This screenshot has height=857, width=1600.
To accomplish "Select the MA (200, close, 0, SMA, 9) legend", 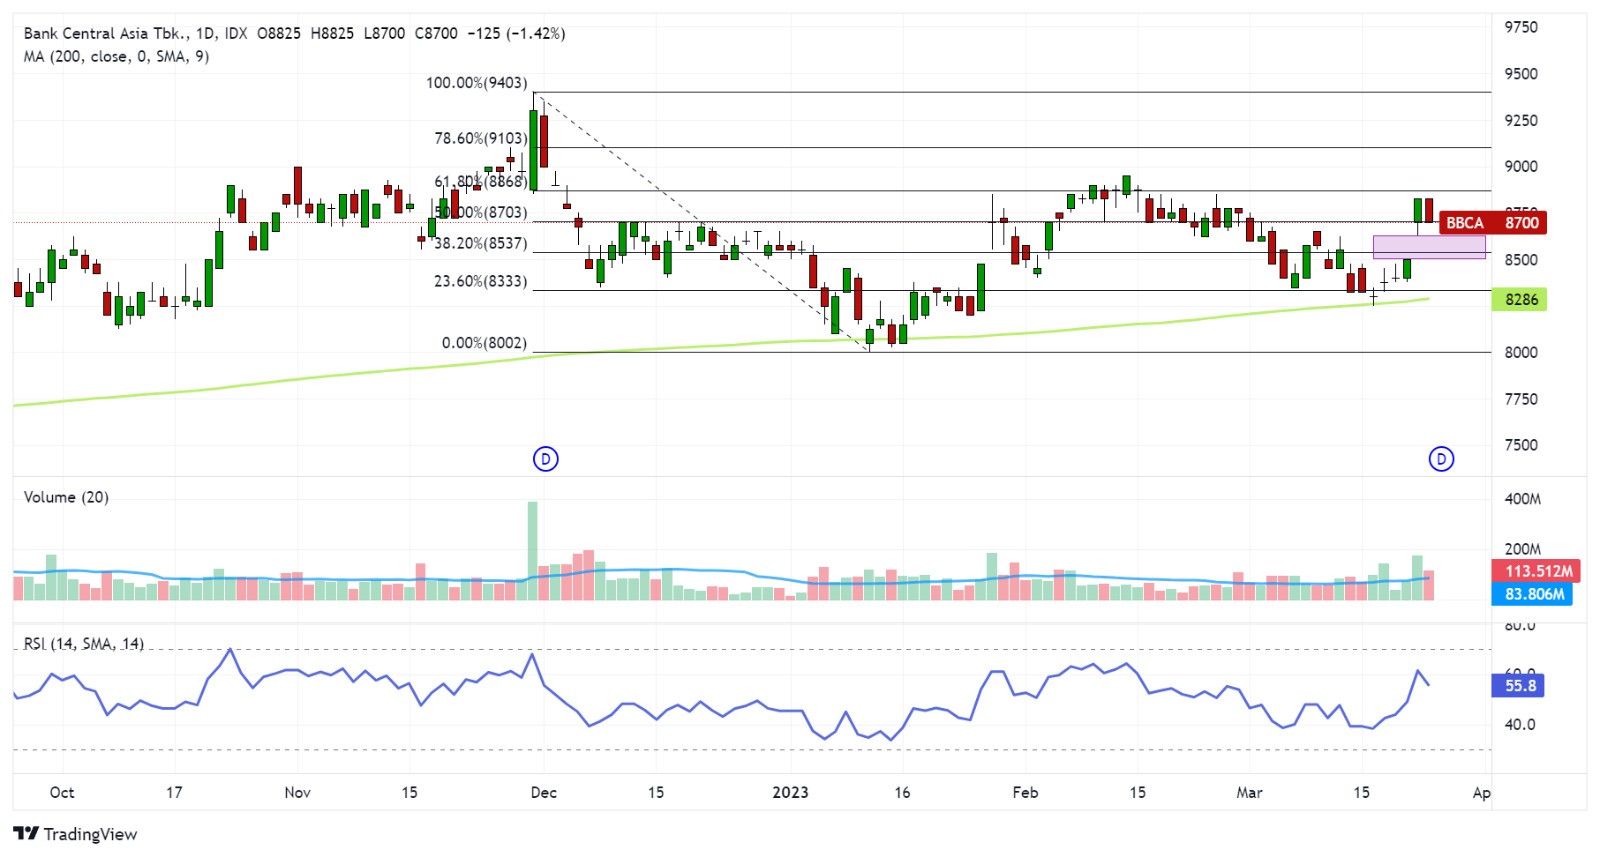I will 116,57.
